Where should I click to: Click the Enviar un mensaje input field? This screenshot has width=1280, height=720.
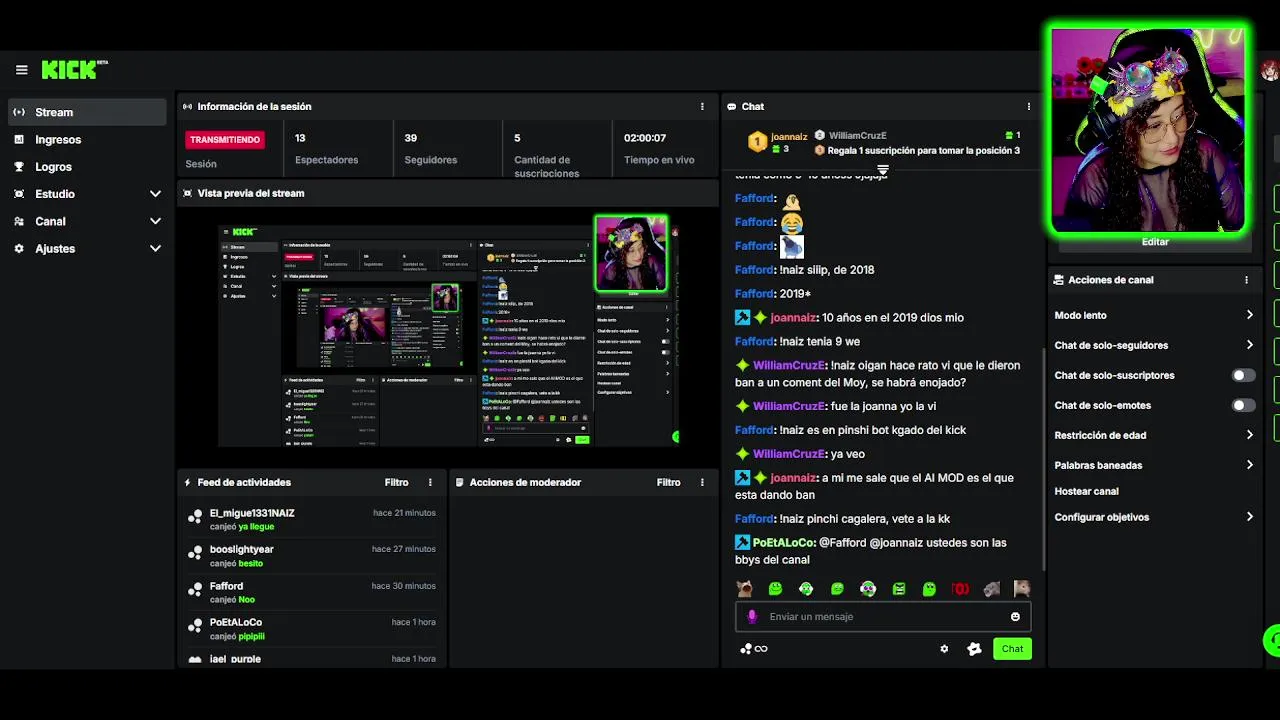[882, 617]
